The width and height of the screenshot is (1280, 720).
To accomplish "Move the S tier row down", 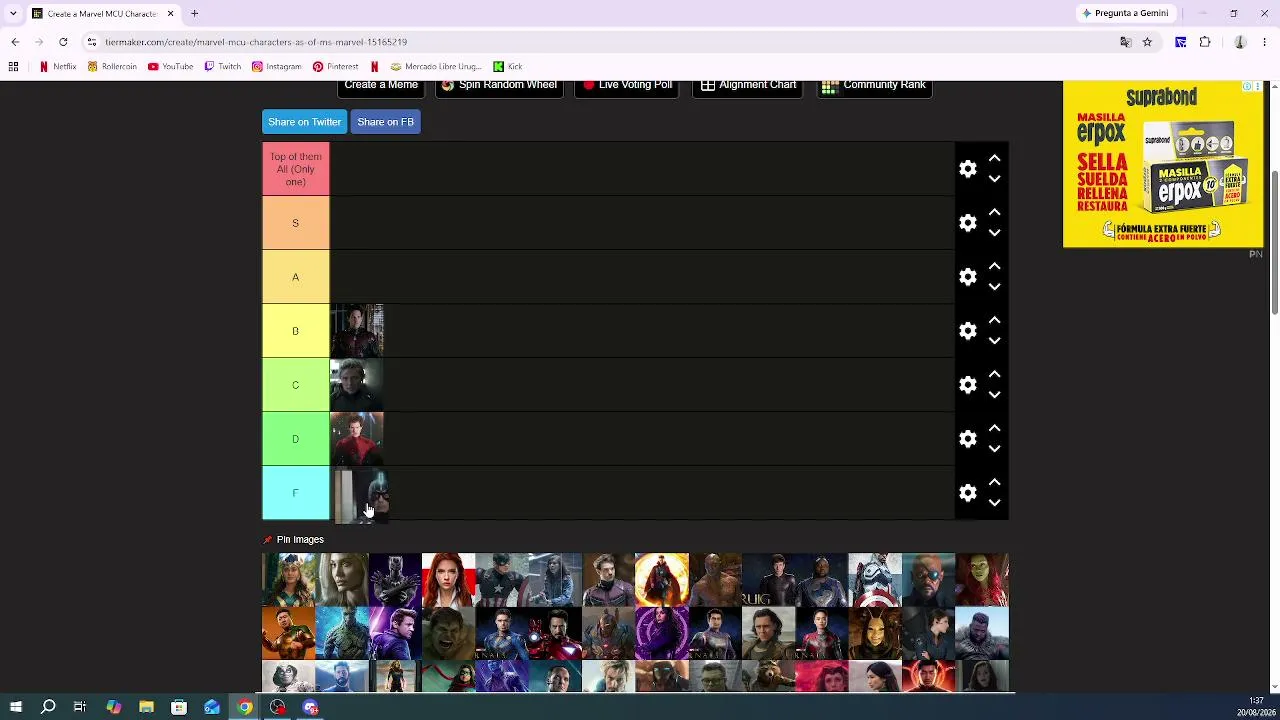I will 994,233.
